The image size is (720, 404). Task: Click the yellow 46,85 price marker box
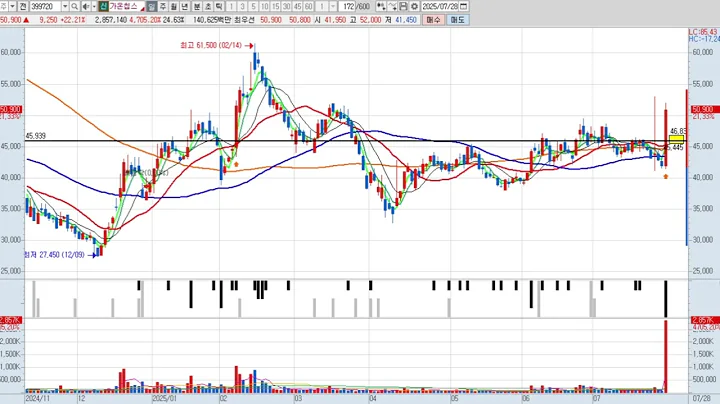click(676, 139)
